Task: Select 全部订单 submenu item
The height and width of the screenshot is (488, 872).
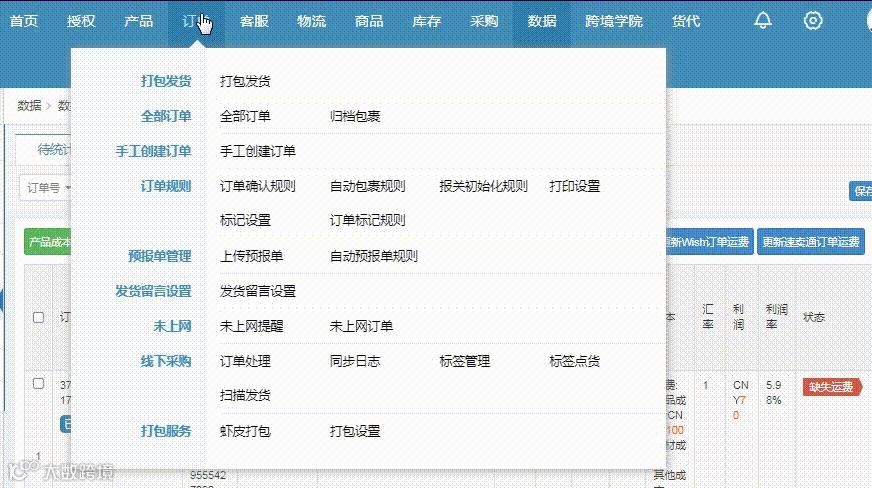Action: [245, 116]
